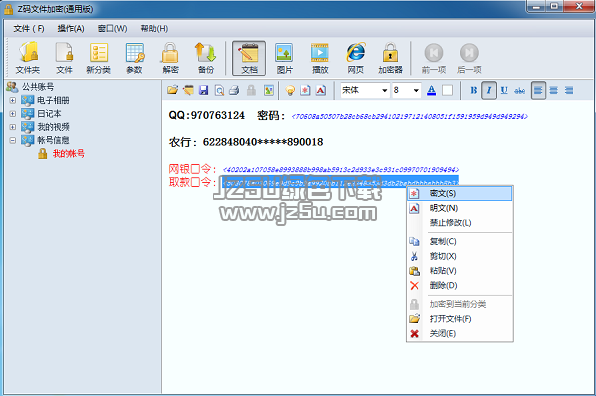
Task: Toggle bold formatting
Action: click(474, 90)
